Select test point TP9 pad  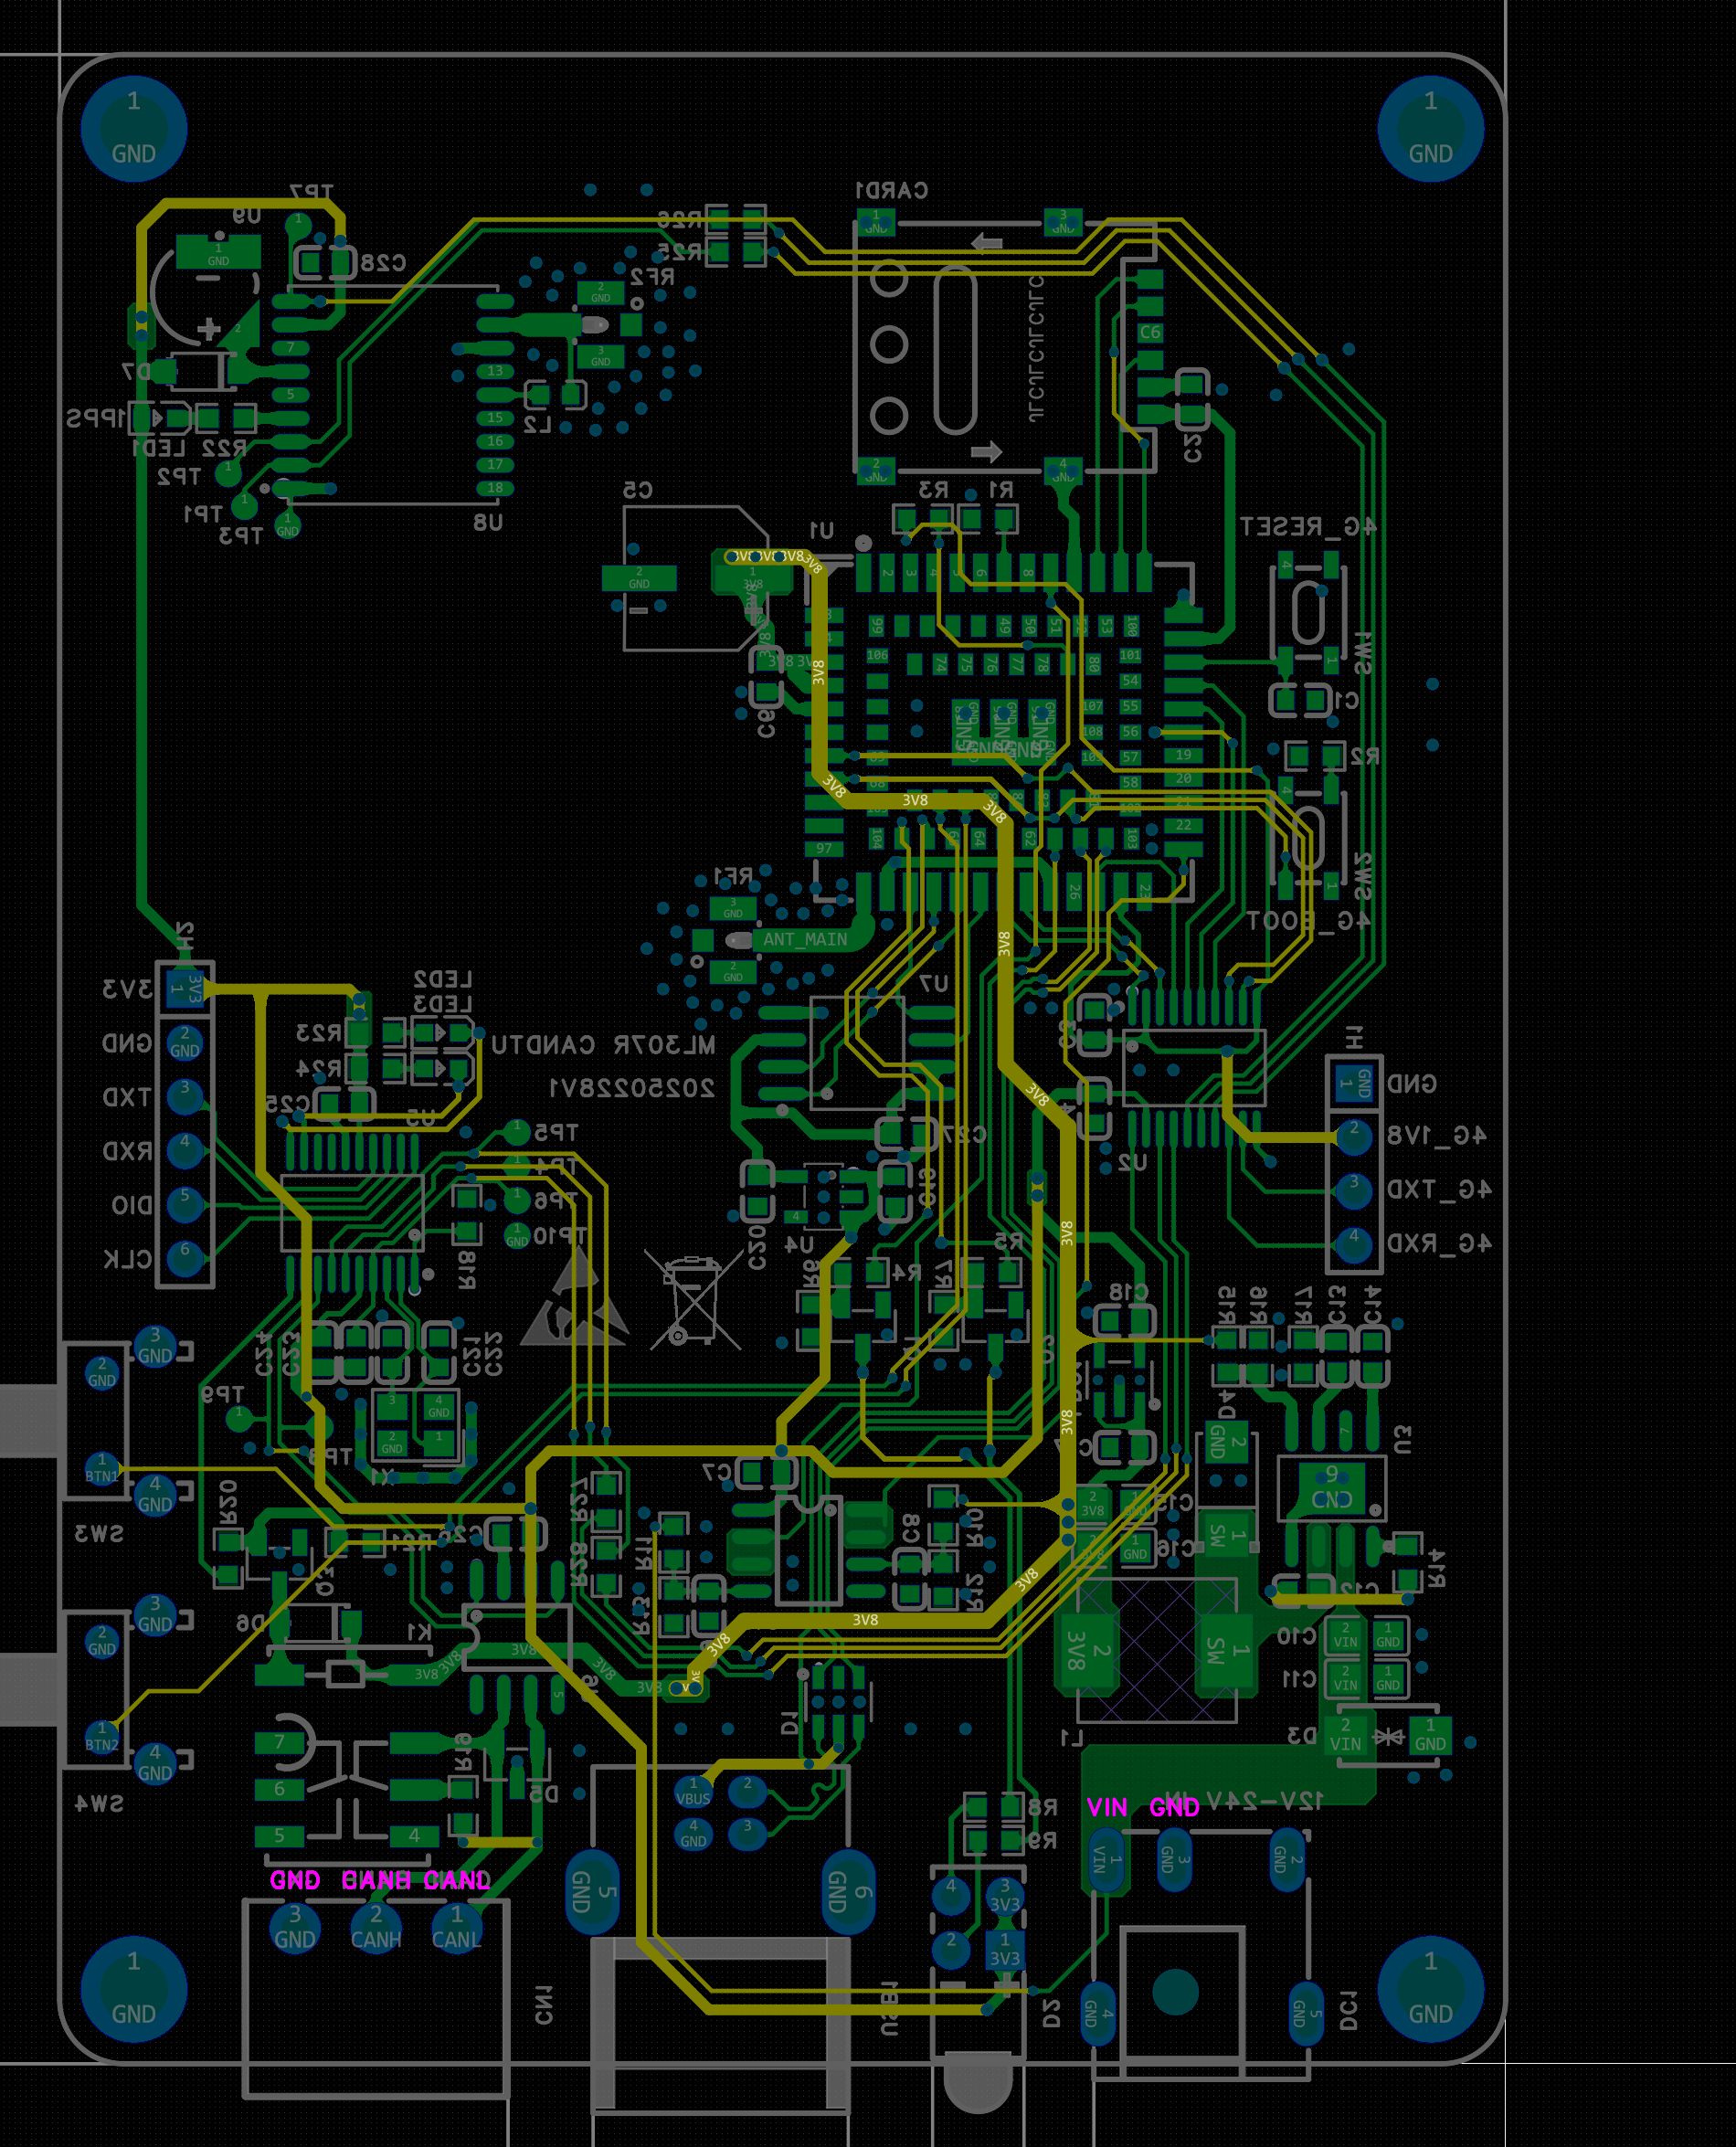pos(238,1417)
